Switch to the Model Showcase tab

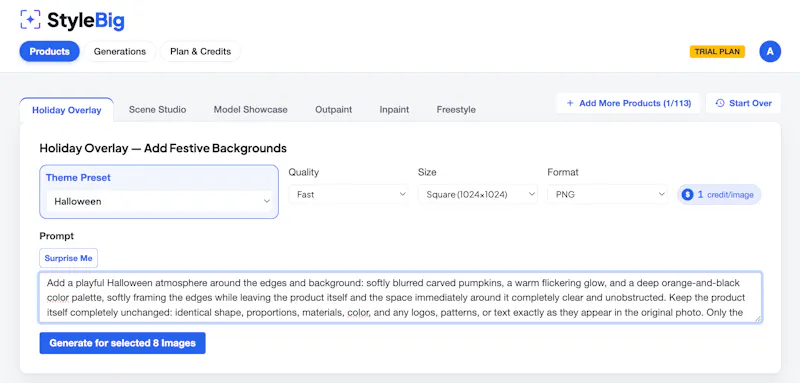pyautogui.click(x=251, y=110)
